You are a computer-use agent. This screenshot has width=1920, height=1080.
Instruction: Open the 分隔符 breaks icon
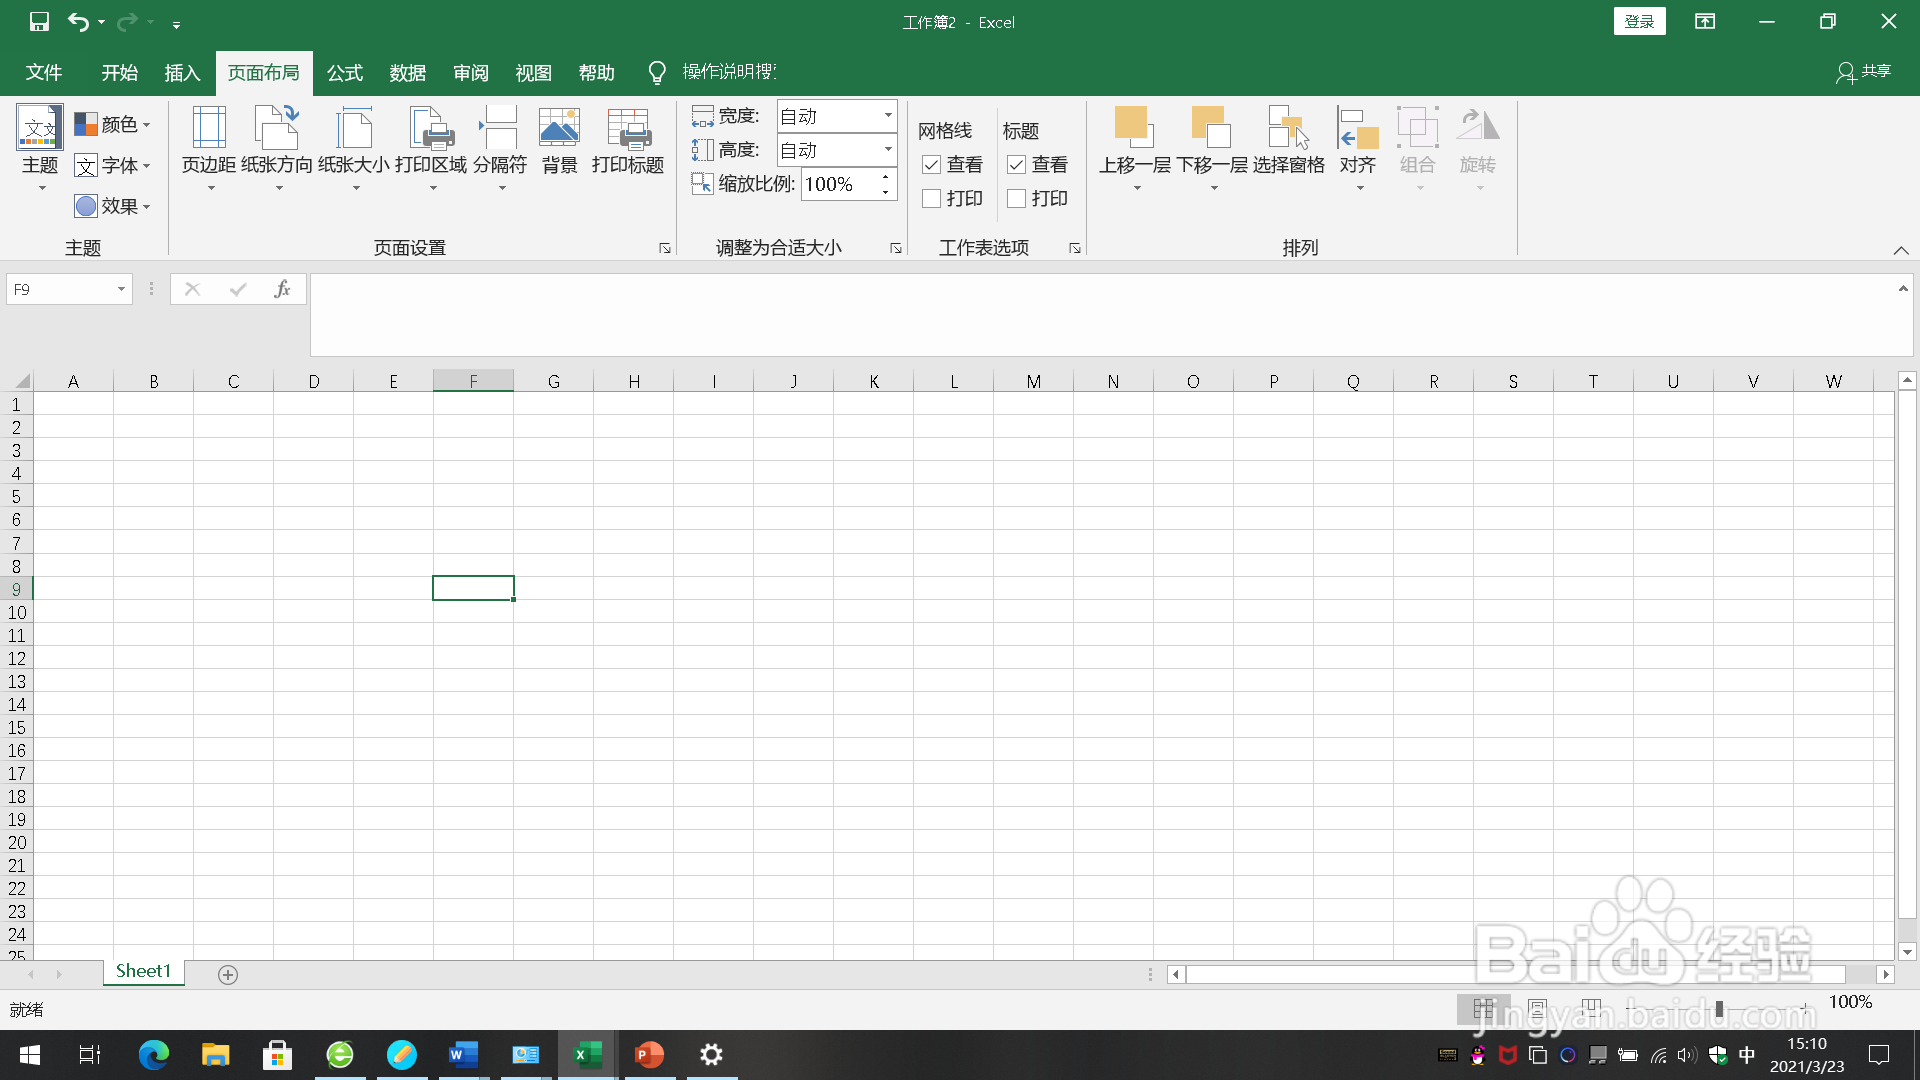tap(499, 129)
